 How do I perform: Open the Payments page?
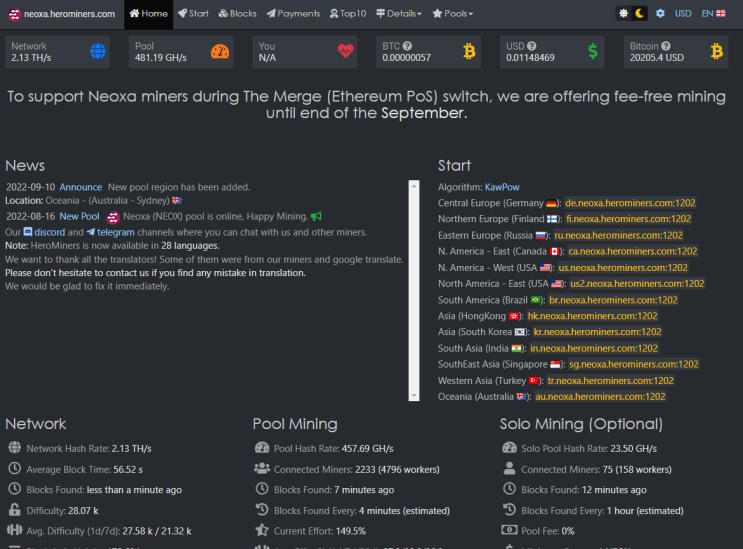(293, 14)
